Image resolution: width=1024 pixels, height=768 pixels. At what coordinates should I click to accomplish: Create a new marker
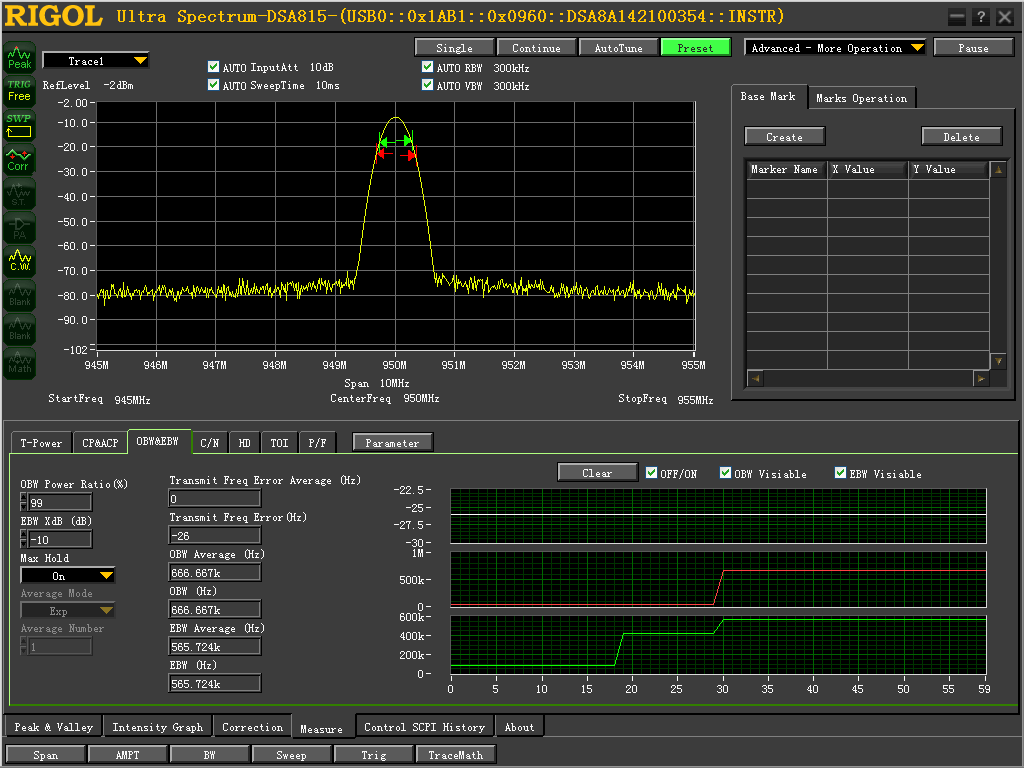click(x=784, y=136)
